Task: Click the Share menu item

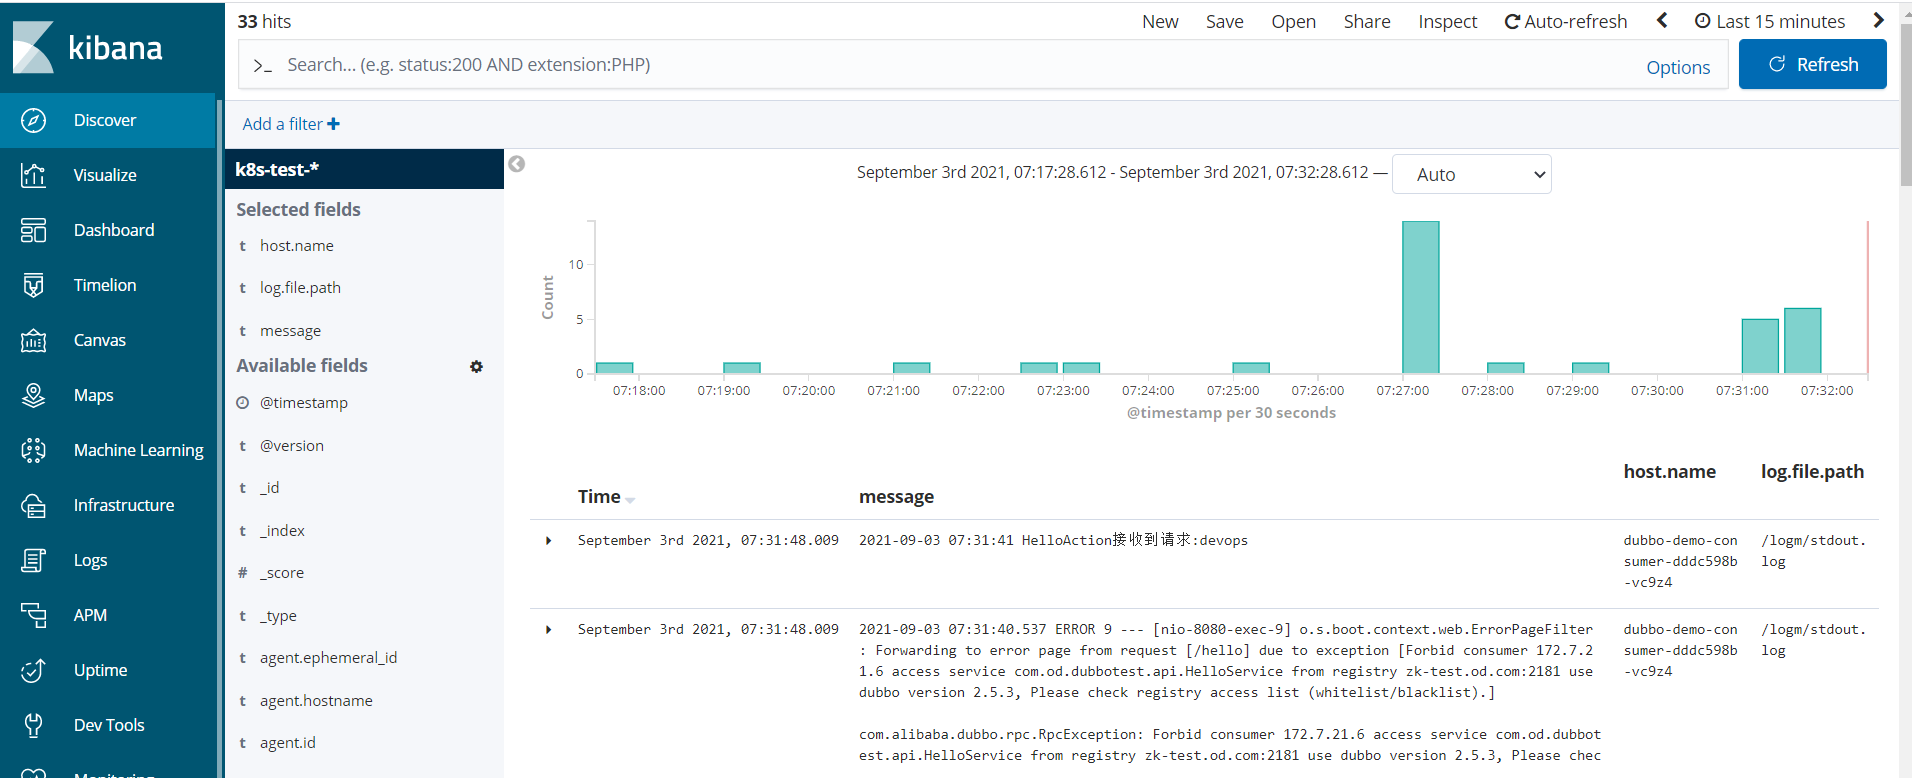Action: click(x=1367, y=21)
